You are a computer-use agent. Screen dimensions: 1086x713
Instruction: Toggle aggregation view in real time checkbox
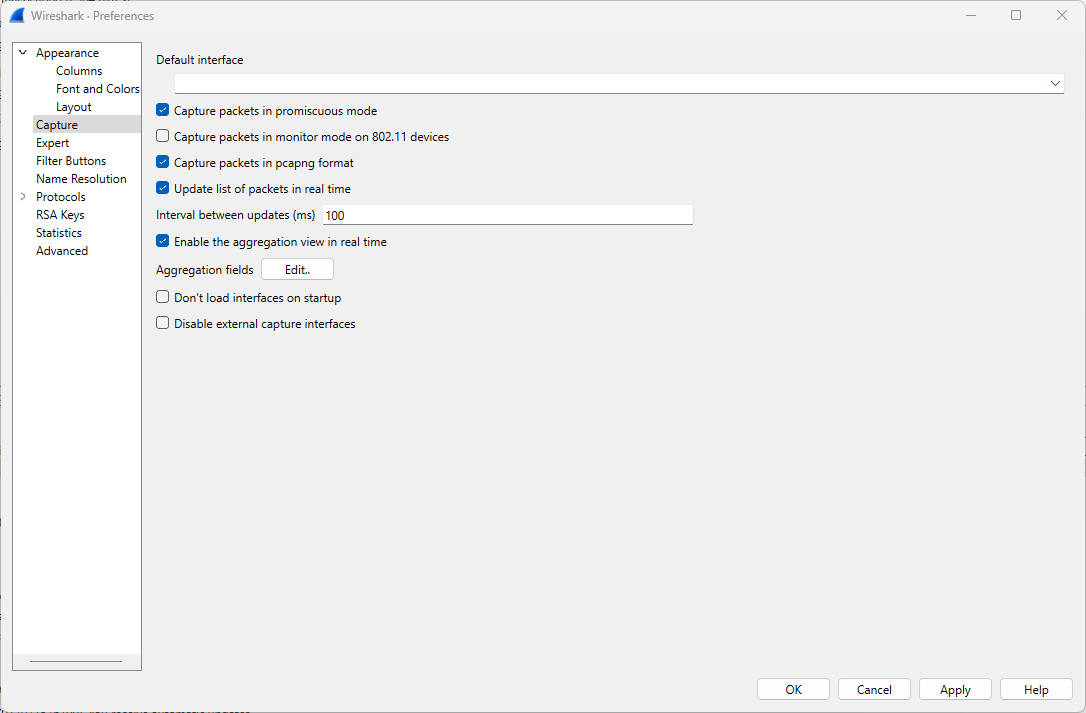click(163, 241)
